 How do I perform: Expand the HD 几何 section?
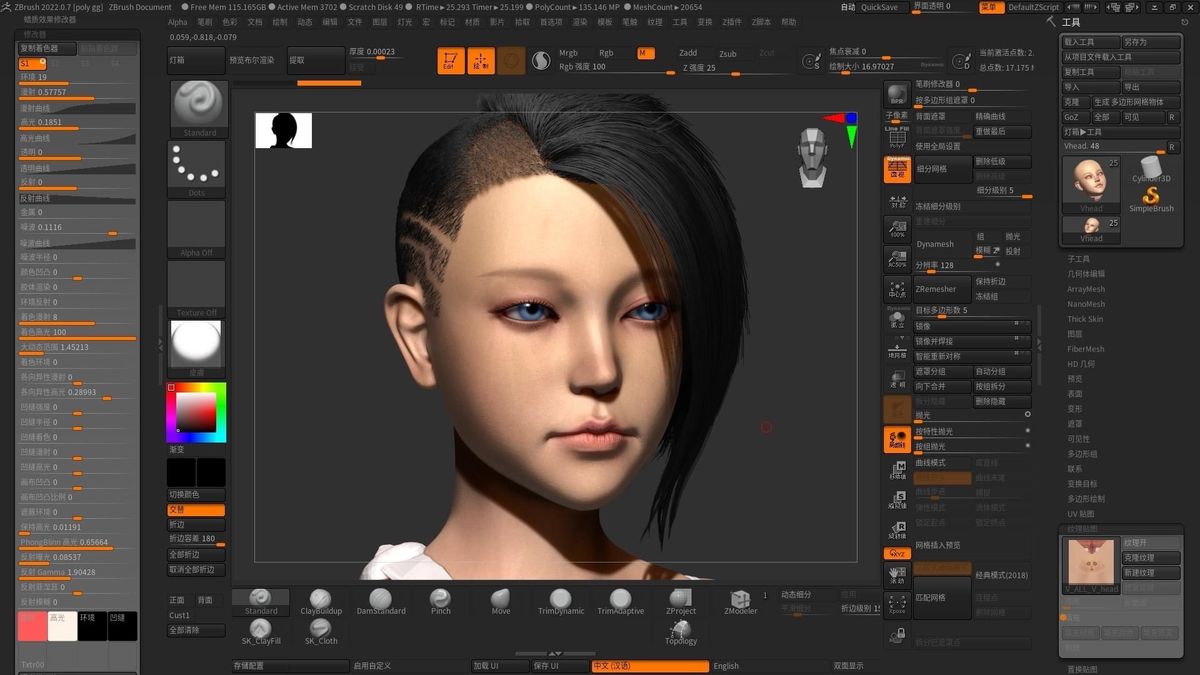coord(1080,364)
